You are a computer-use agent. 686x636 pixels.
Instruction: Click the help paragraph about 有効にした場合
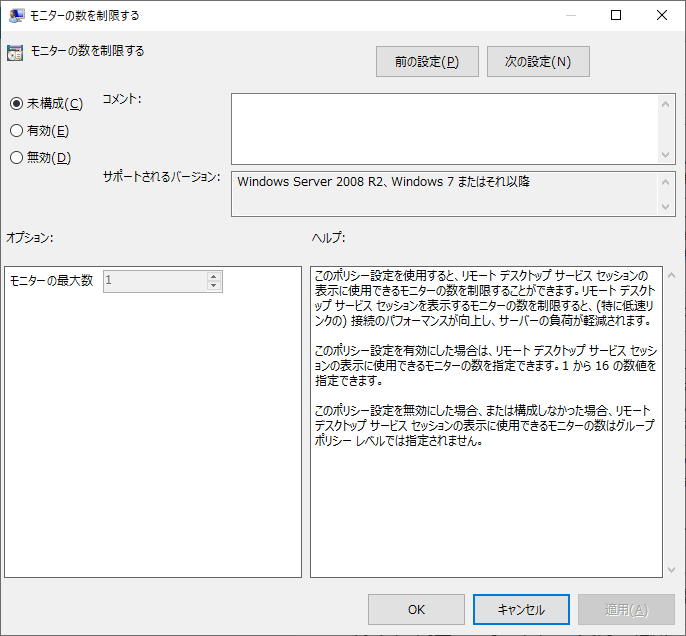[x=486, y=365]
